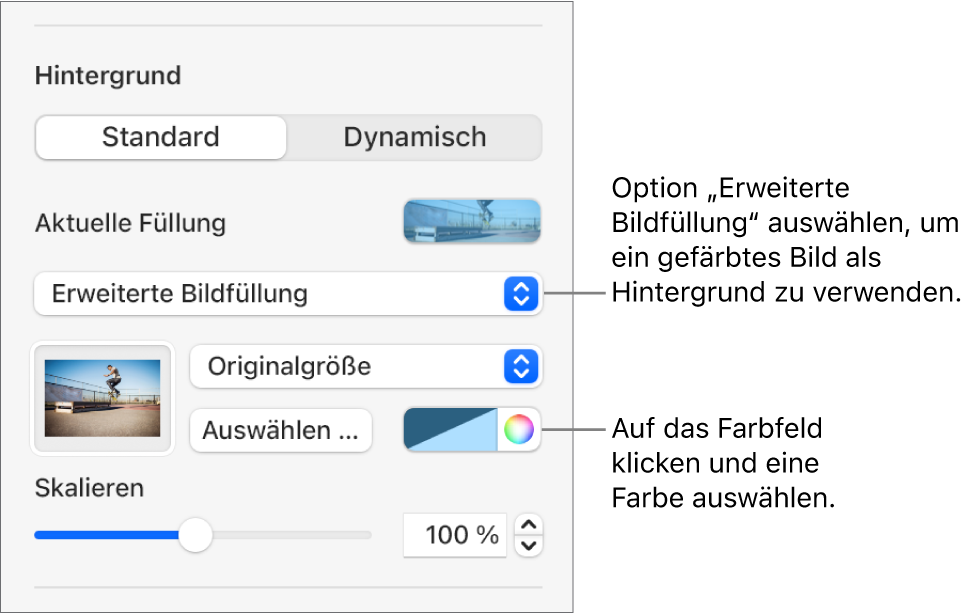980x614 pixels.
Task: Switch to the Dynamisch background mode
Action: tap(414, 138)
